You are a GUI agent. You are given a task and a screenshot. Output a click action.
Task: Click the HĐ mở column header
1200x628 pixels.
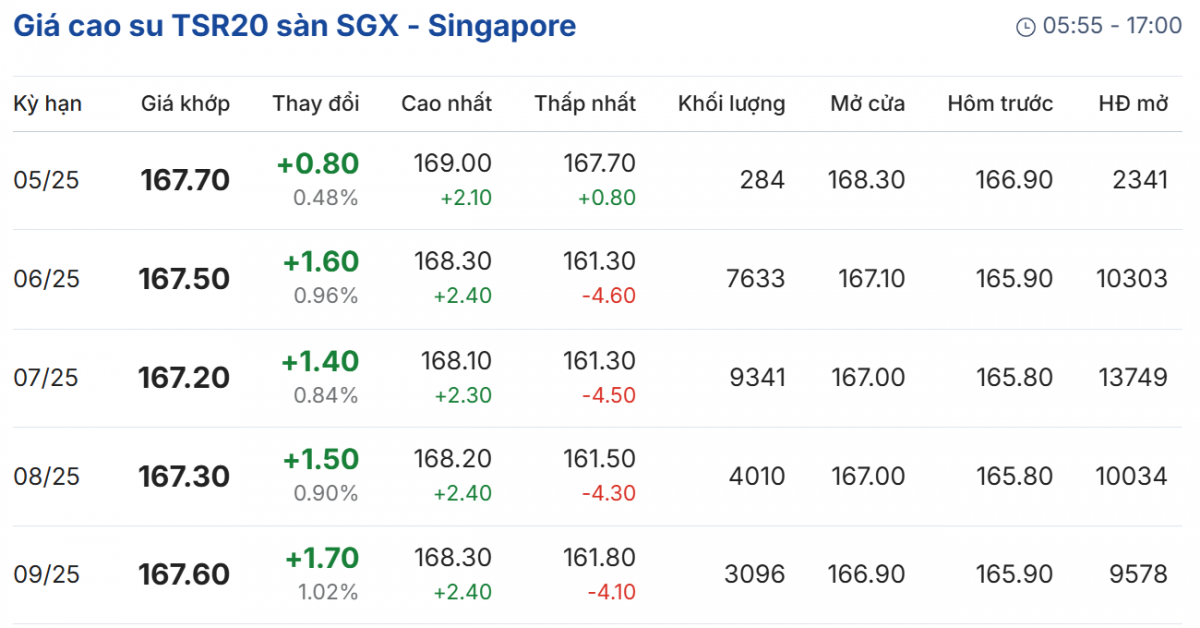(1133, 104)
